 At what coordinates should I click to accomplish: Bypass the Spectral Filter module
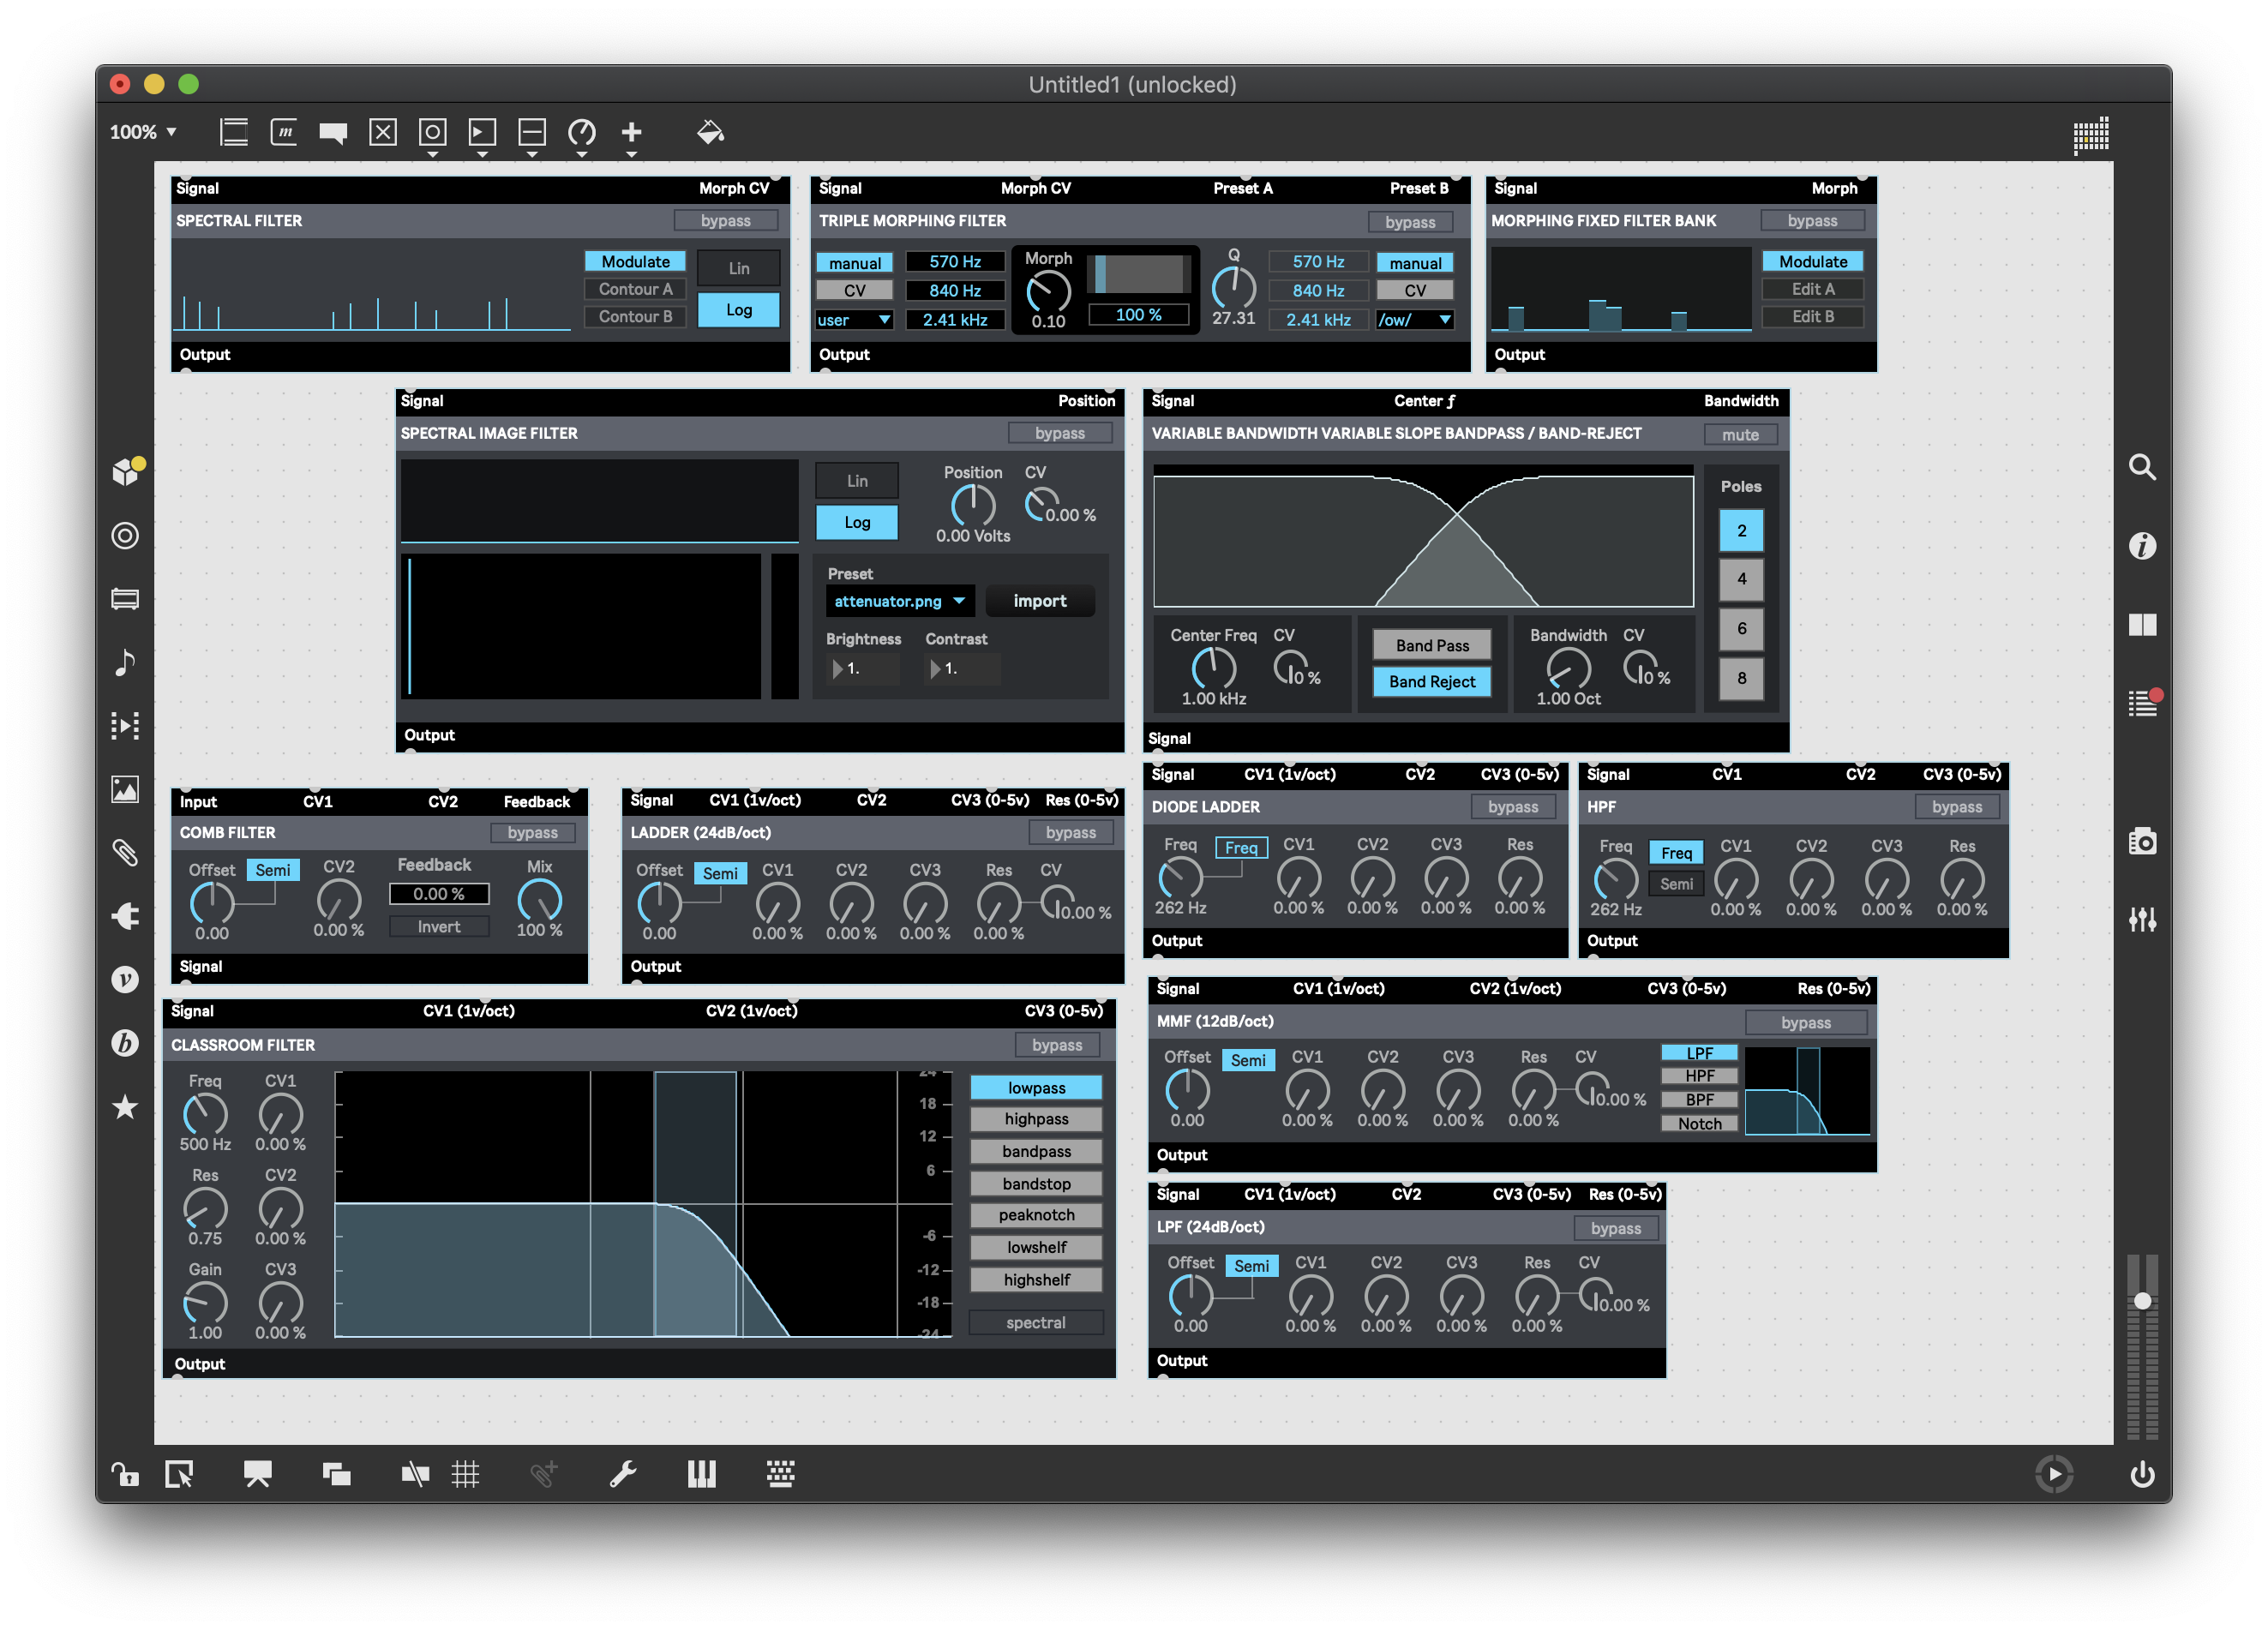(726, 221)
